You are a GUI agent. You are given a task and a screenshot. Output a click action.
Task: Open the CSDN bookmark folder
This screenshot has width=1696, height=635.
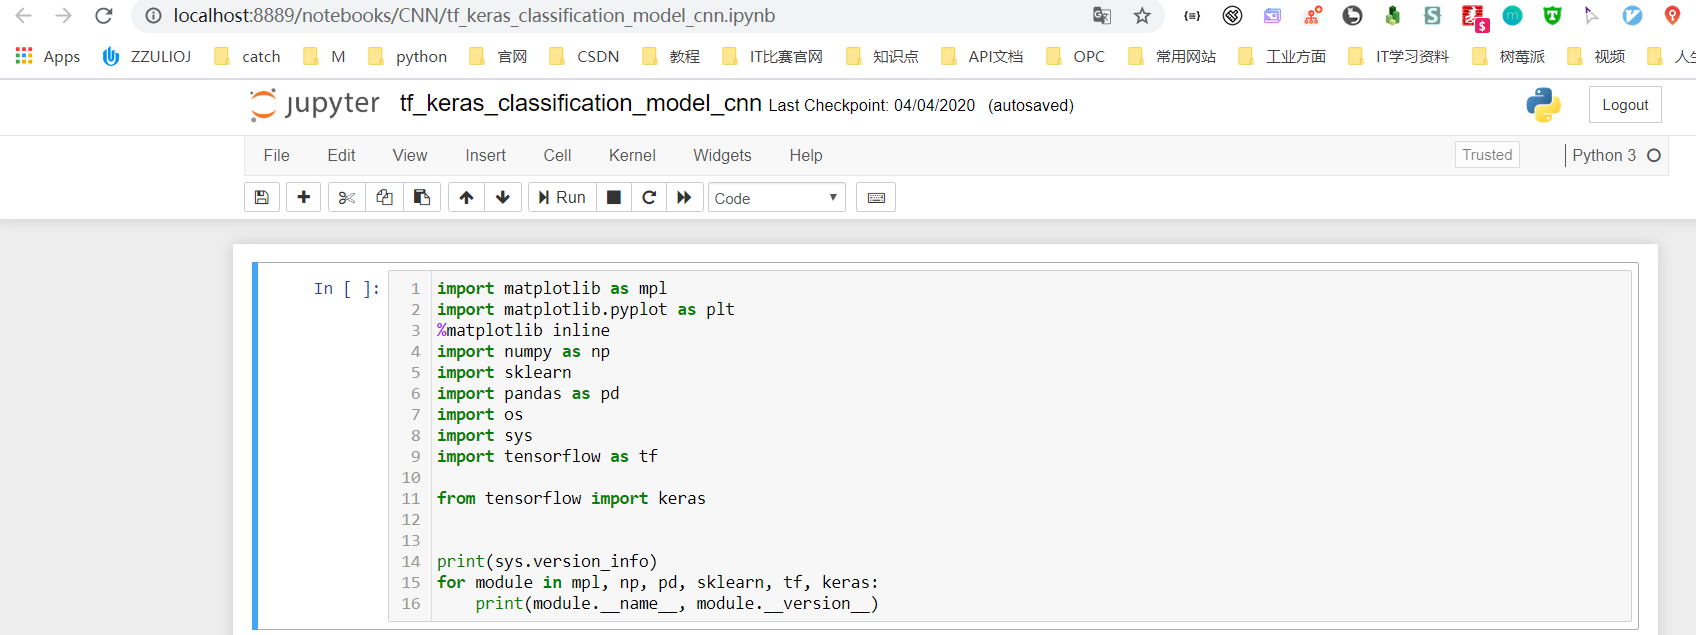click(584, 56)
